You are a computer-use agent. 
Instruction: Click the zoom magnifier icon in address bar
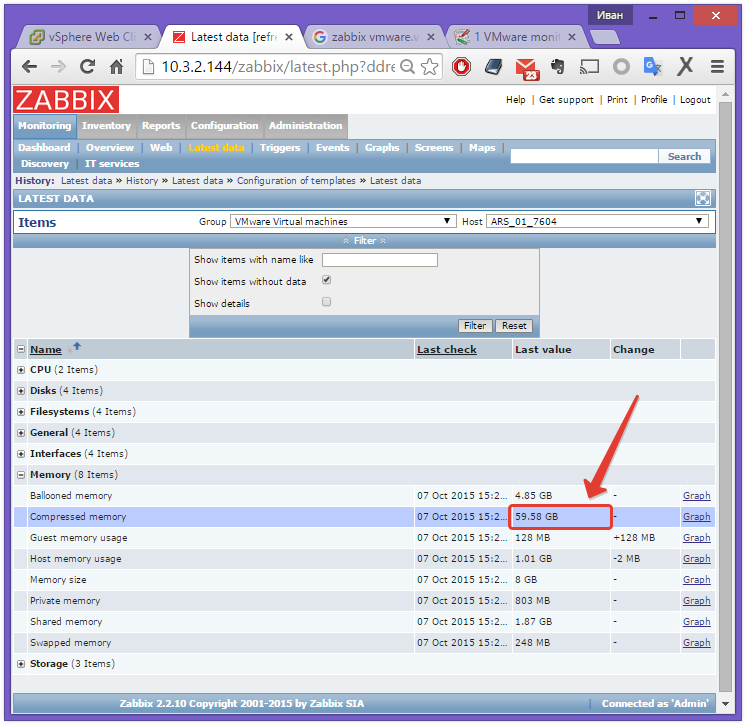click(x=407, y=67)
